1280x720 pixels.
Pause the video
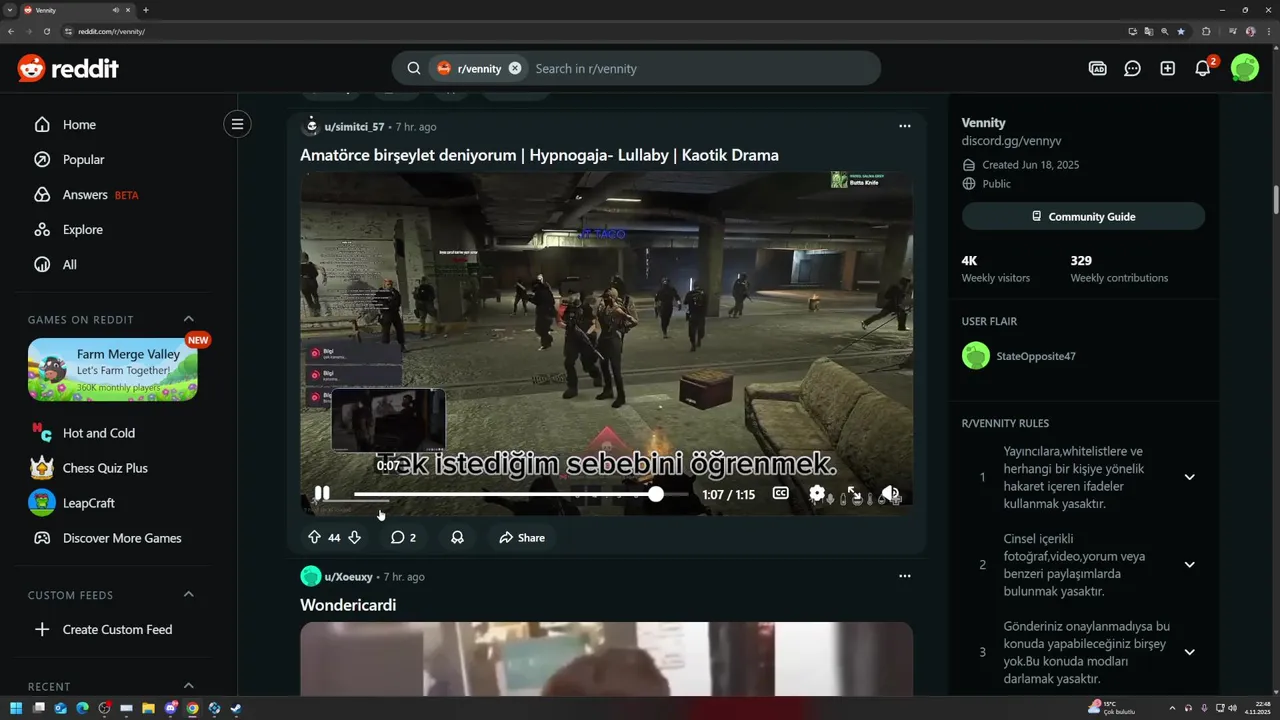(322, 494)
